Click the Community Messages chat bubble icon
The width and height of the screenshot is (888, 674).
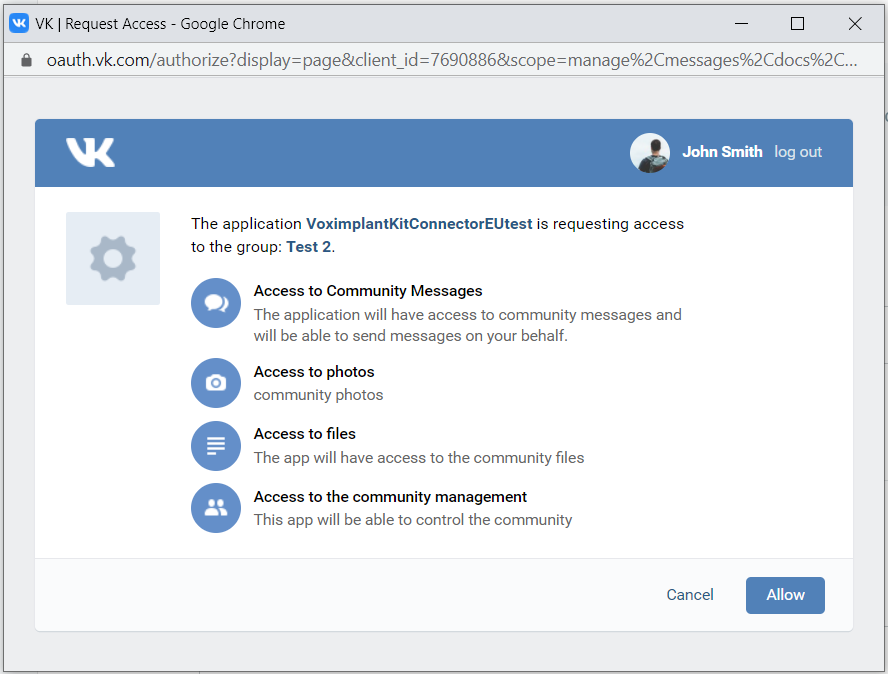pyautogui.click(x=216, y=303)
